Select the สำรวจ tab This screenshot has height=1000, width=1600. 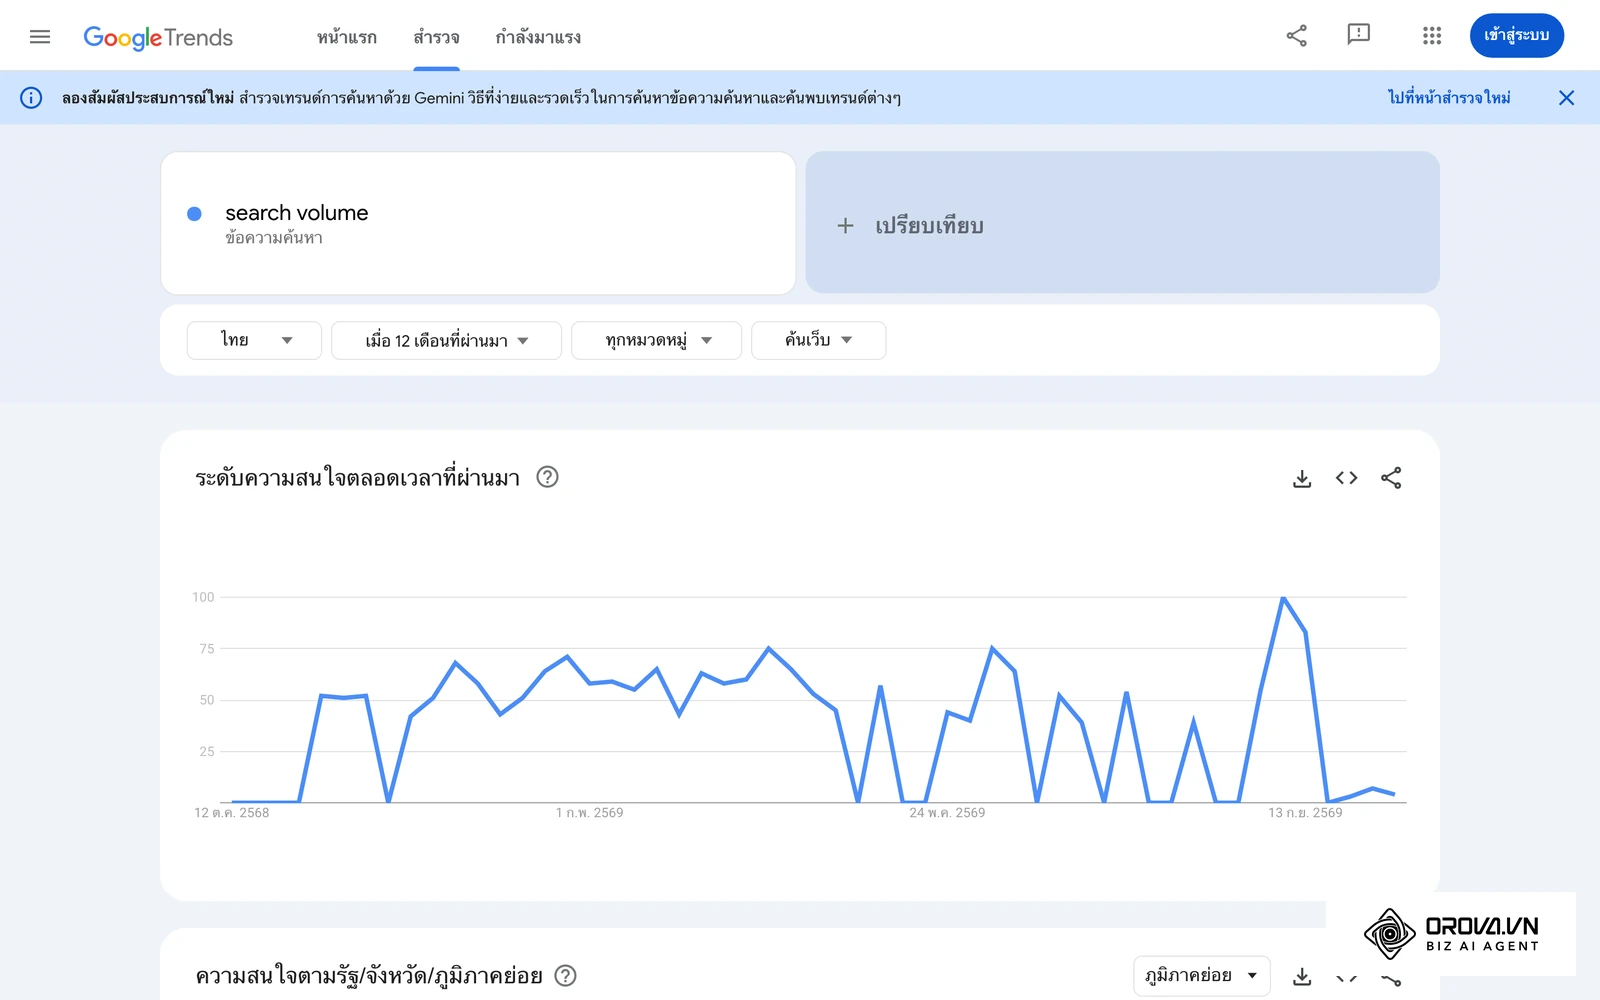tap(436, 37)
